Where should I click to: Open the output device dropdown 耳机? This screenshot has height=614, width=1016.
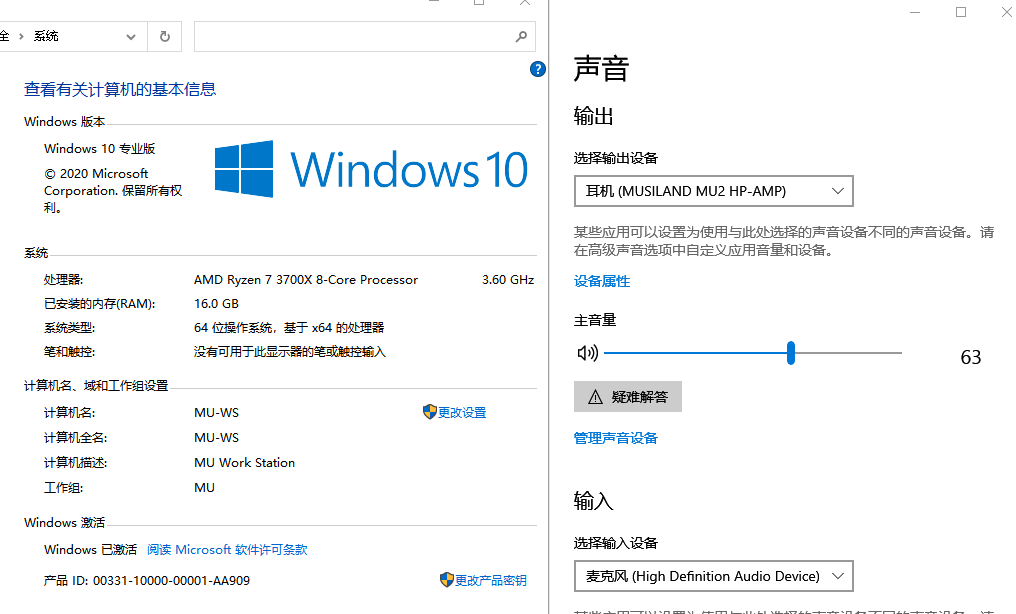[713, 191]
